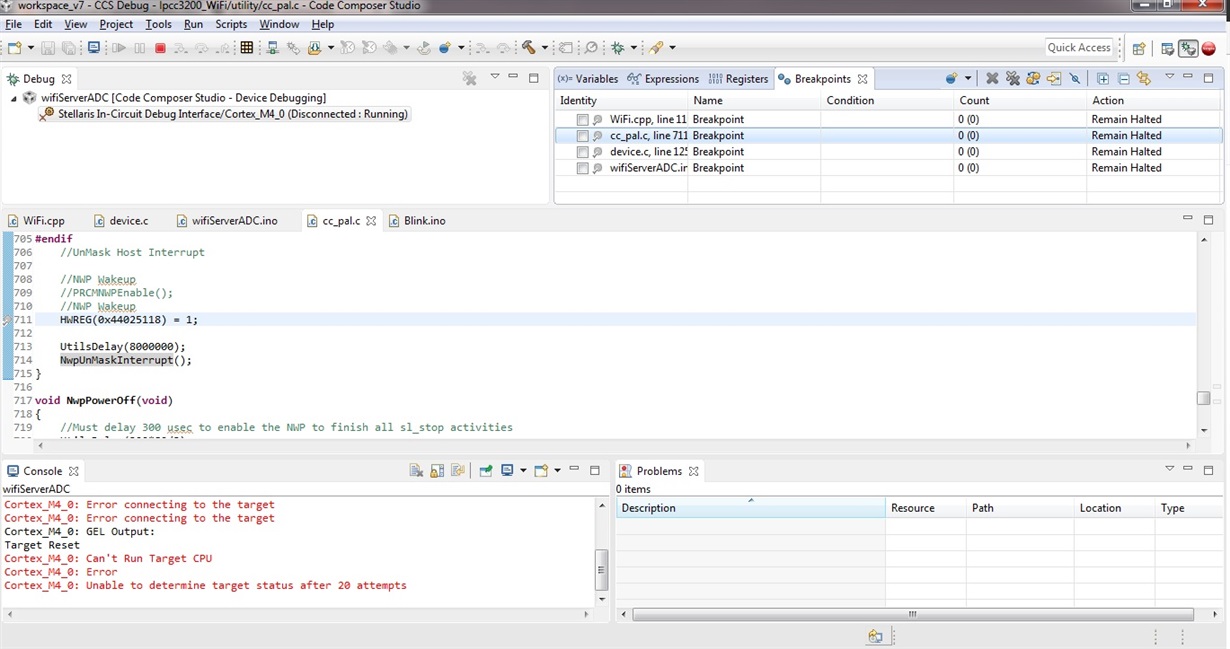This screenshot has width=1230, height=649.
Task: Click the red Terminate debug button
Action: [x=160, y=48]
